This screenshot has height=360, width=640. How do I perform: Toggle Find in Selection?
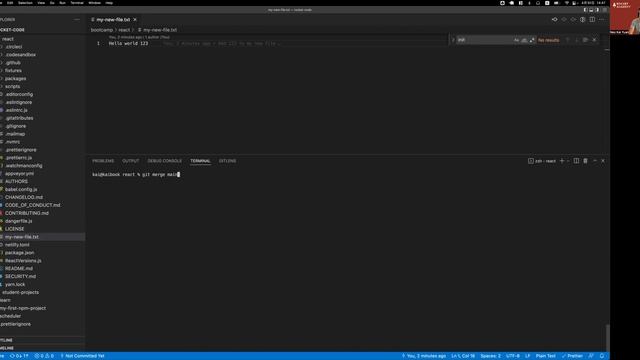(x=585, y=40)
